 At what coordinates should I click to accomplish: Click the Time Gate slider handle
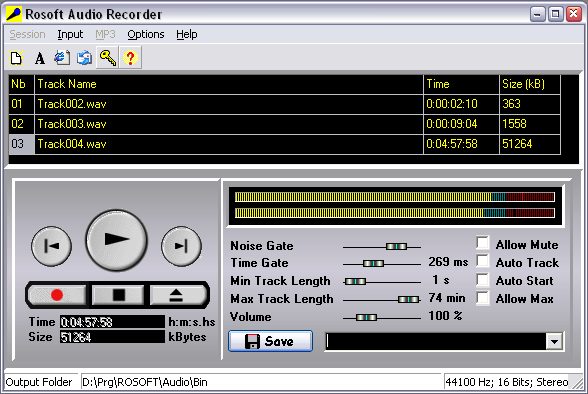point(373,264)
